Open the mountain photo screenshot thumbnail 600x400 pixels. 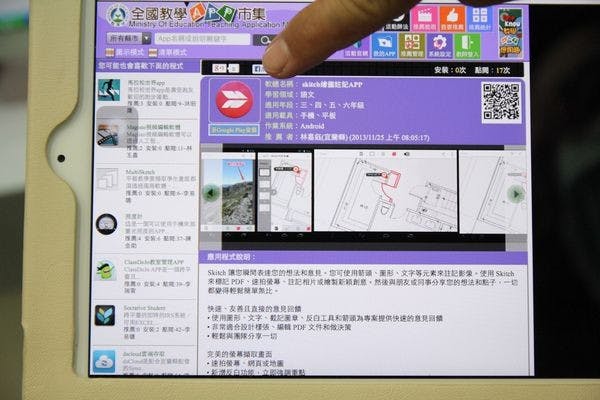point(228,191)
